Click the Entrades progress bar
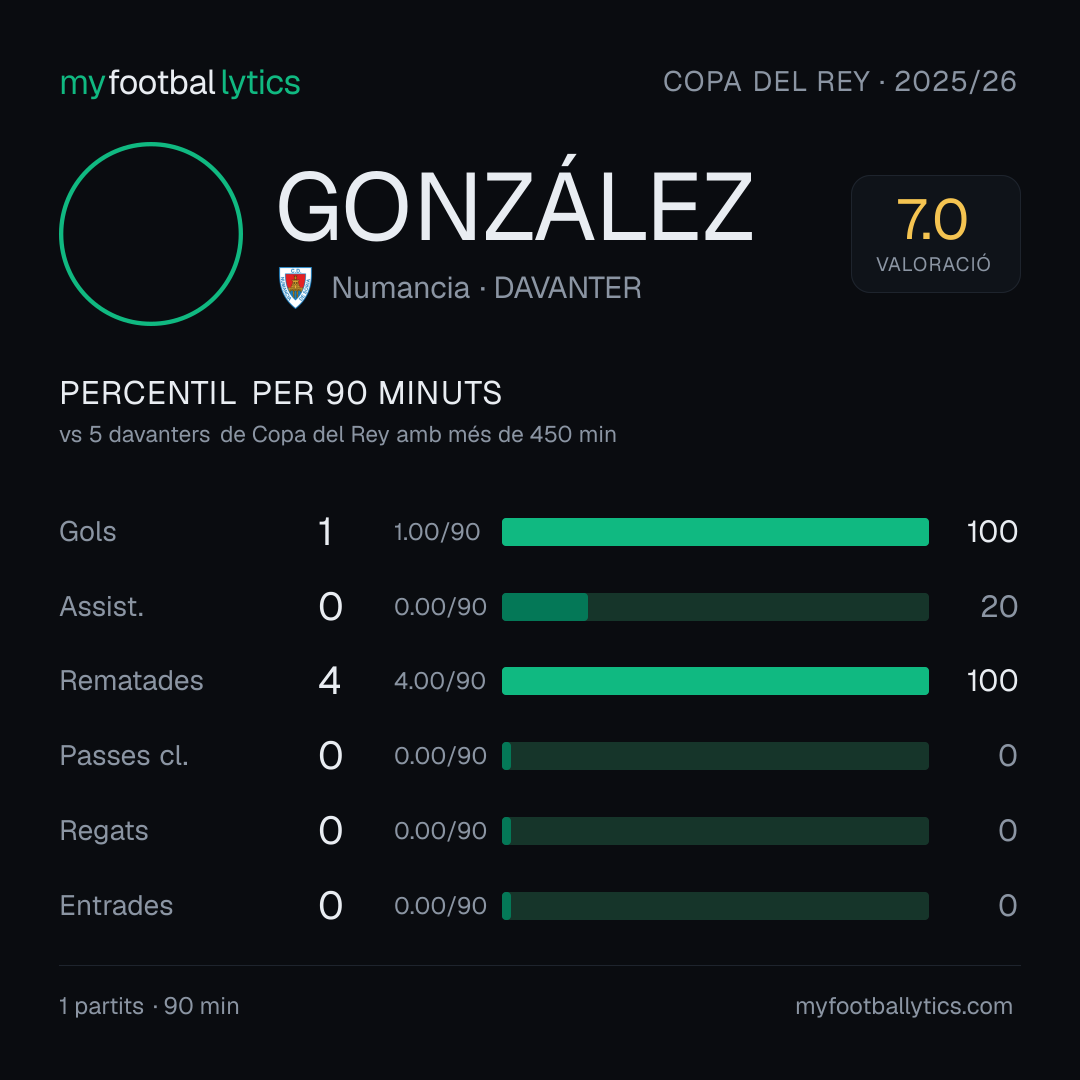The height and width of the screenshot is (1080, 1080). [x=715, y=906]
